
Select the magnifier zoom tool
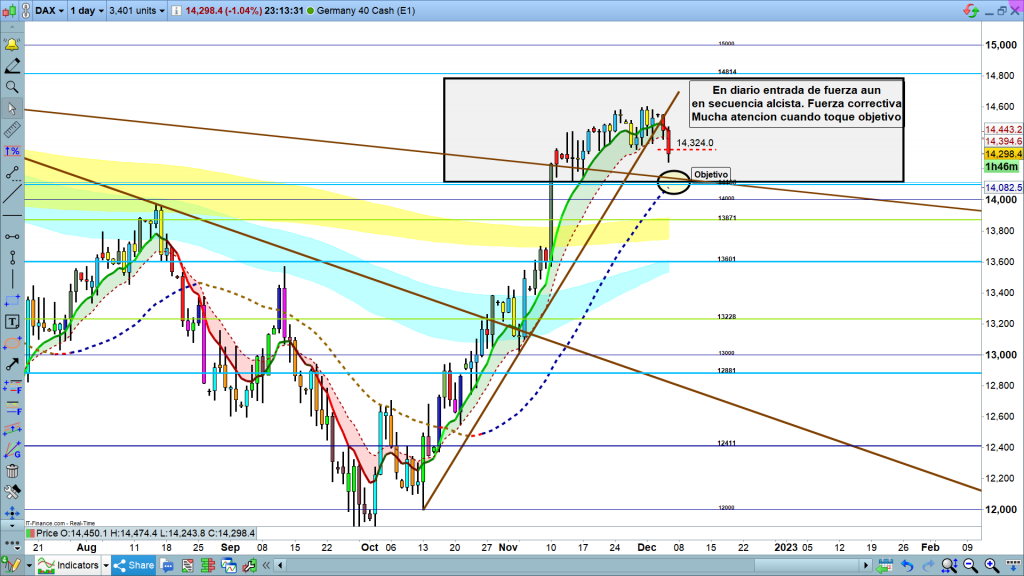13,87
